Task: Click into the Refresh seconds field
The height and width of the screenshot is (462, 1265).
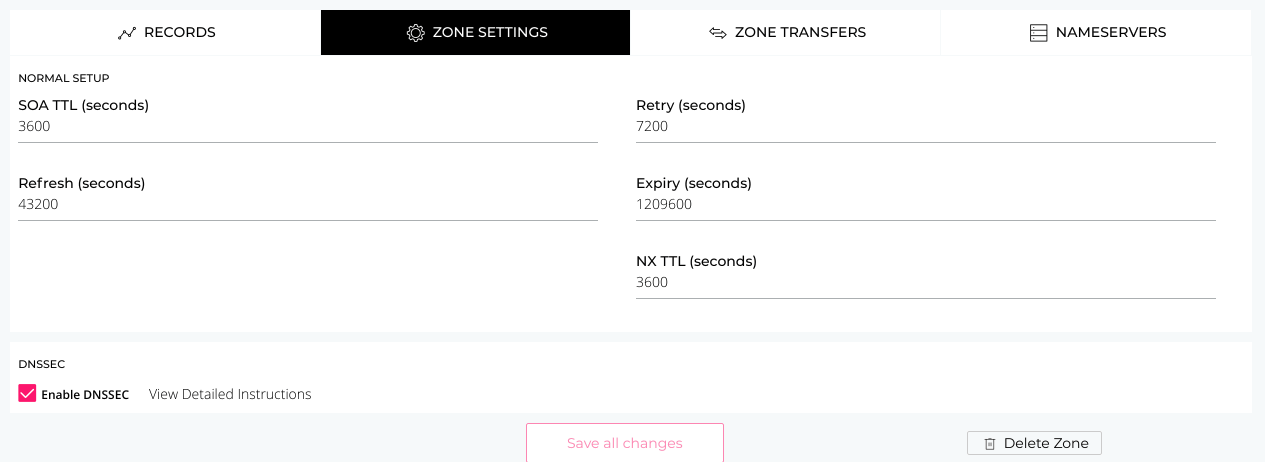Action: click(x=308, y=205)
